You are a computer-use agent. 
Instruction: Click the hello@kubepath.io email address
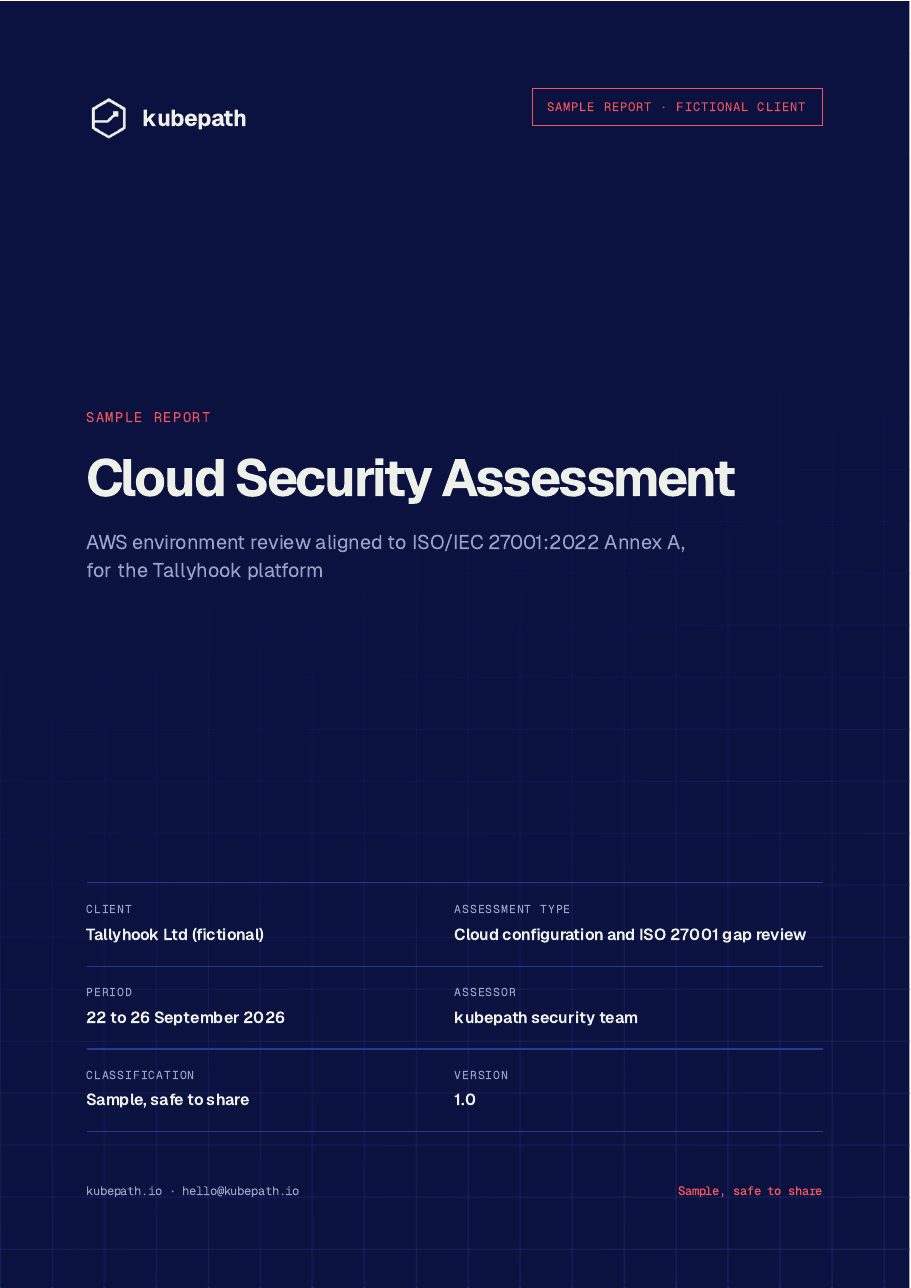click(240, 1191)
